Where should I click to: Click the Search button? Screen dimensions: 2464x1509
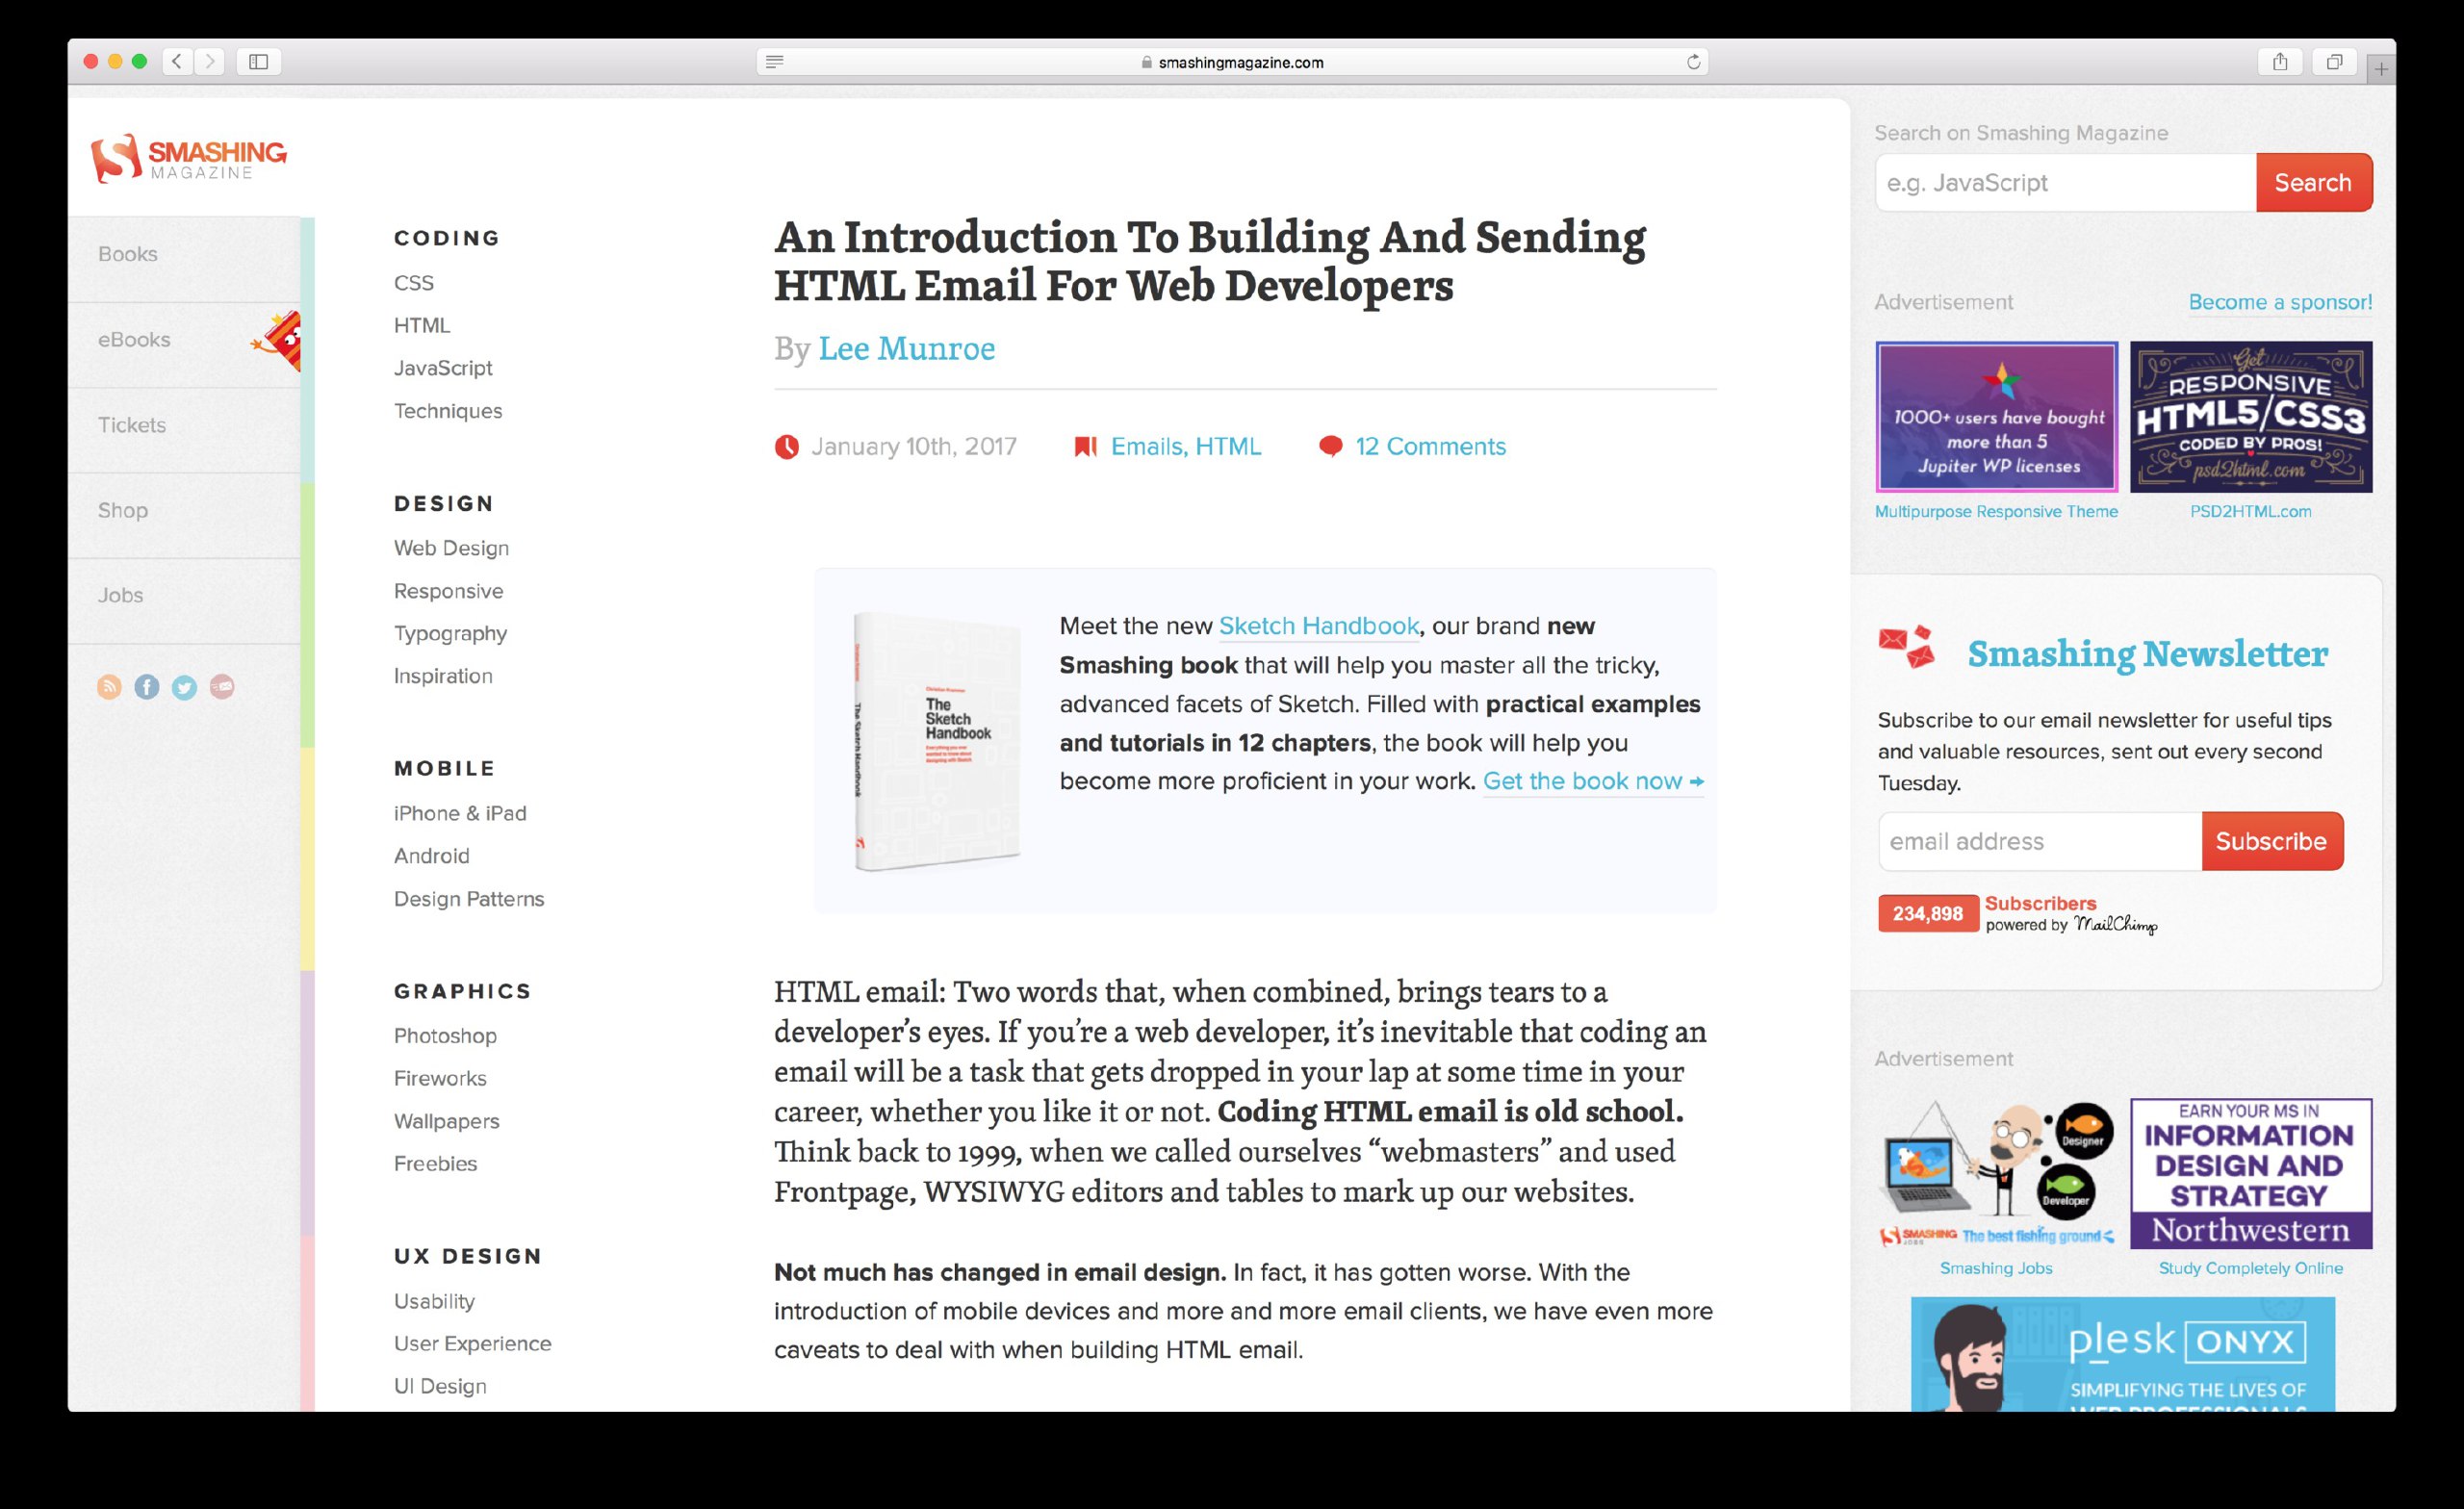pyautogui.click(x=2313, y=182)
